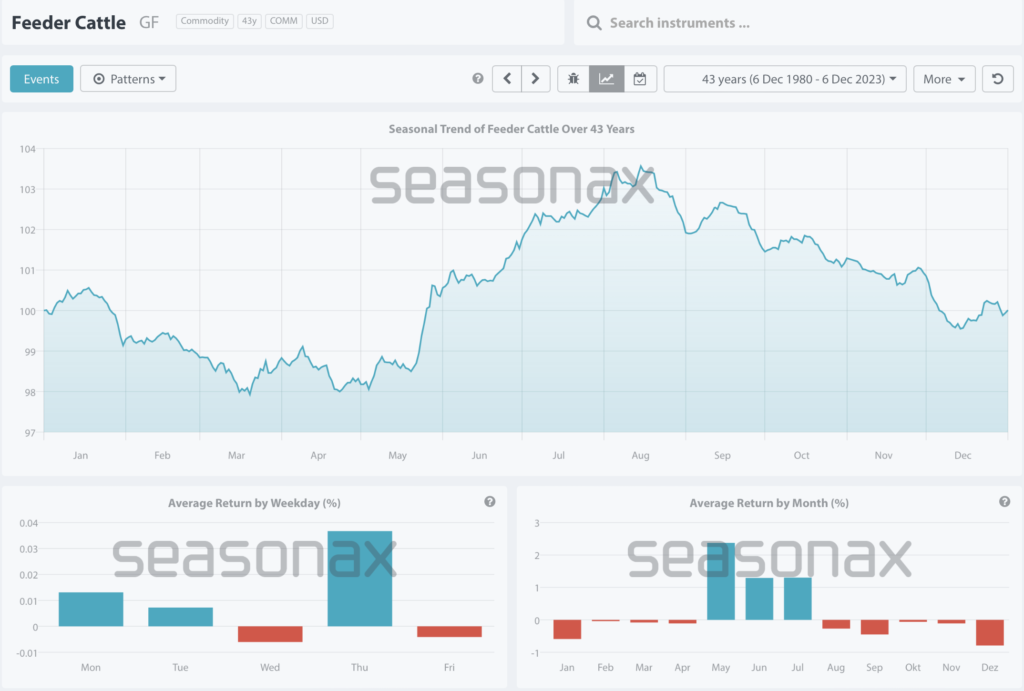Click the Thursday bar in weekday chart

(360, 578)
